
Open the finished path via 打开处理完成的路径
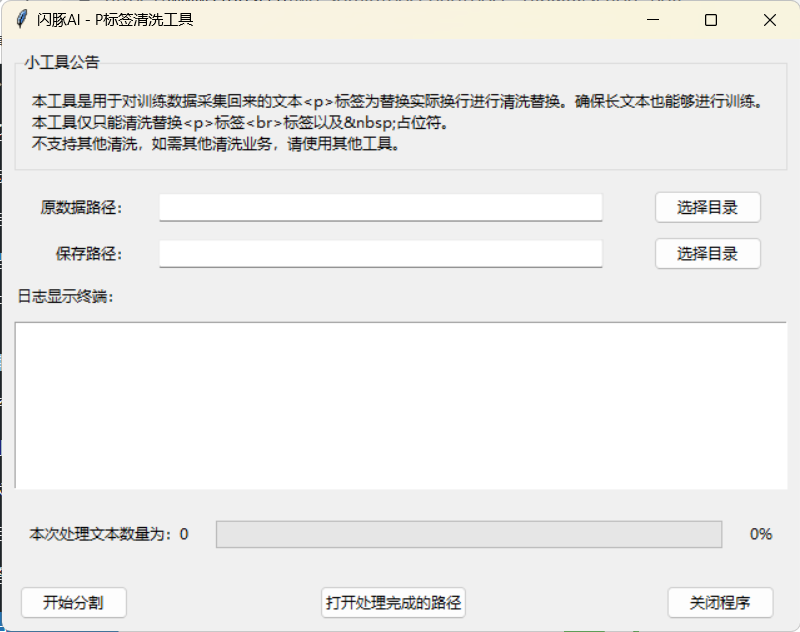pos(393,602)
